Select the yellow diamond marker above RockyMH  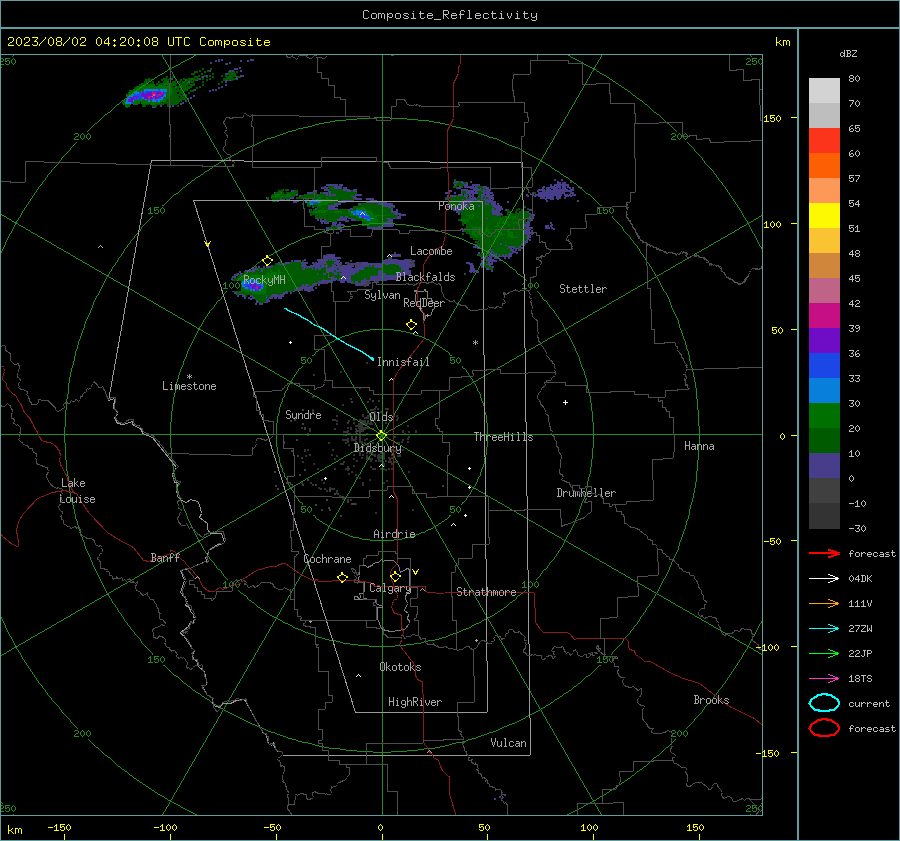267,261
